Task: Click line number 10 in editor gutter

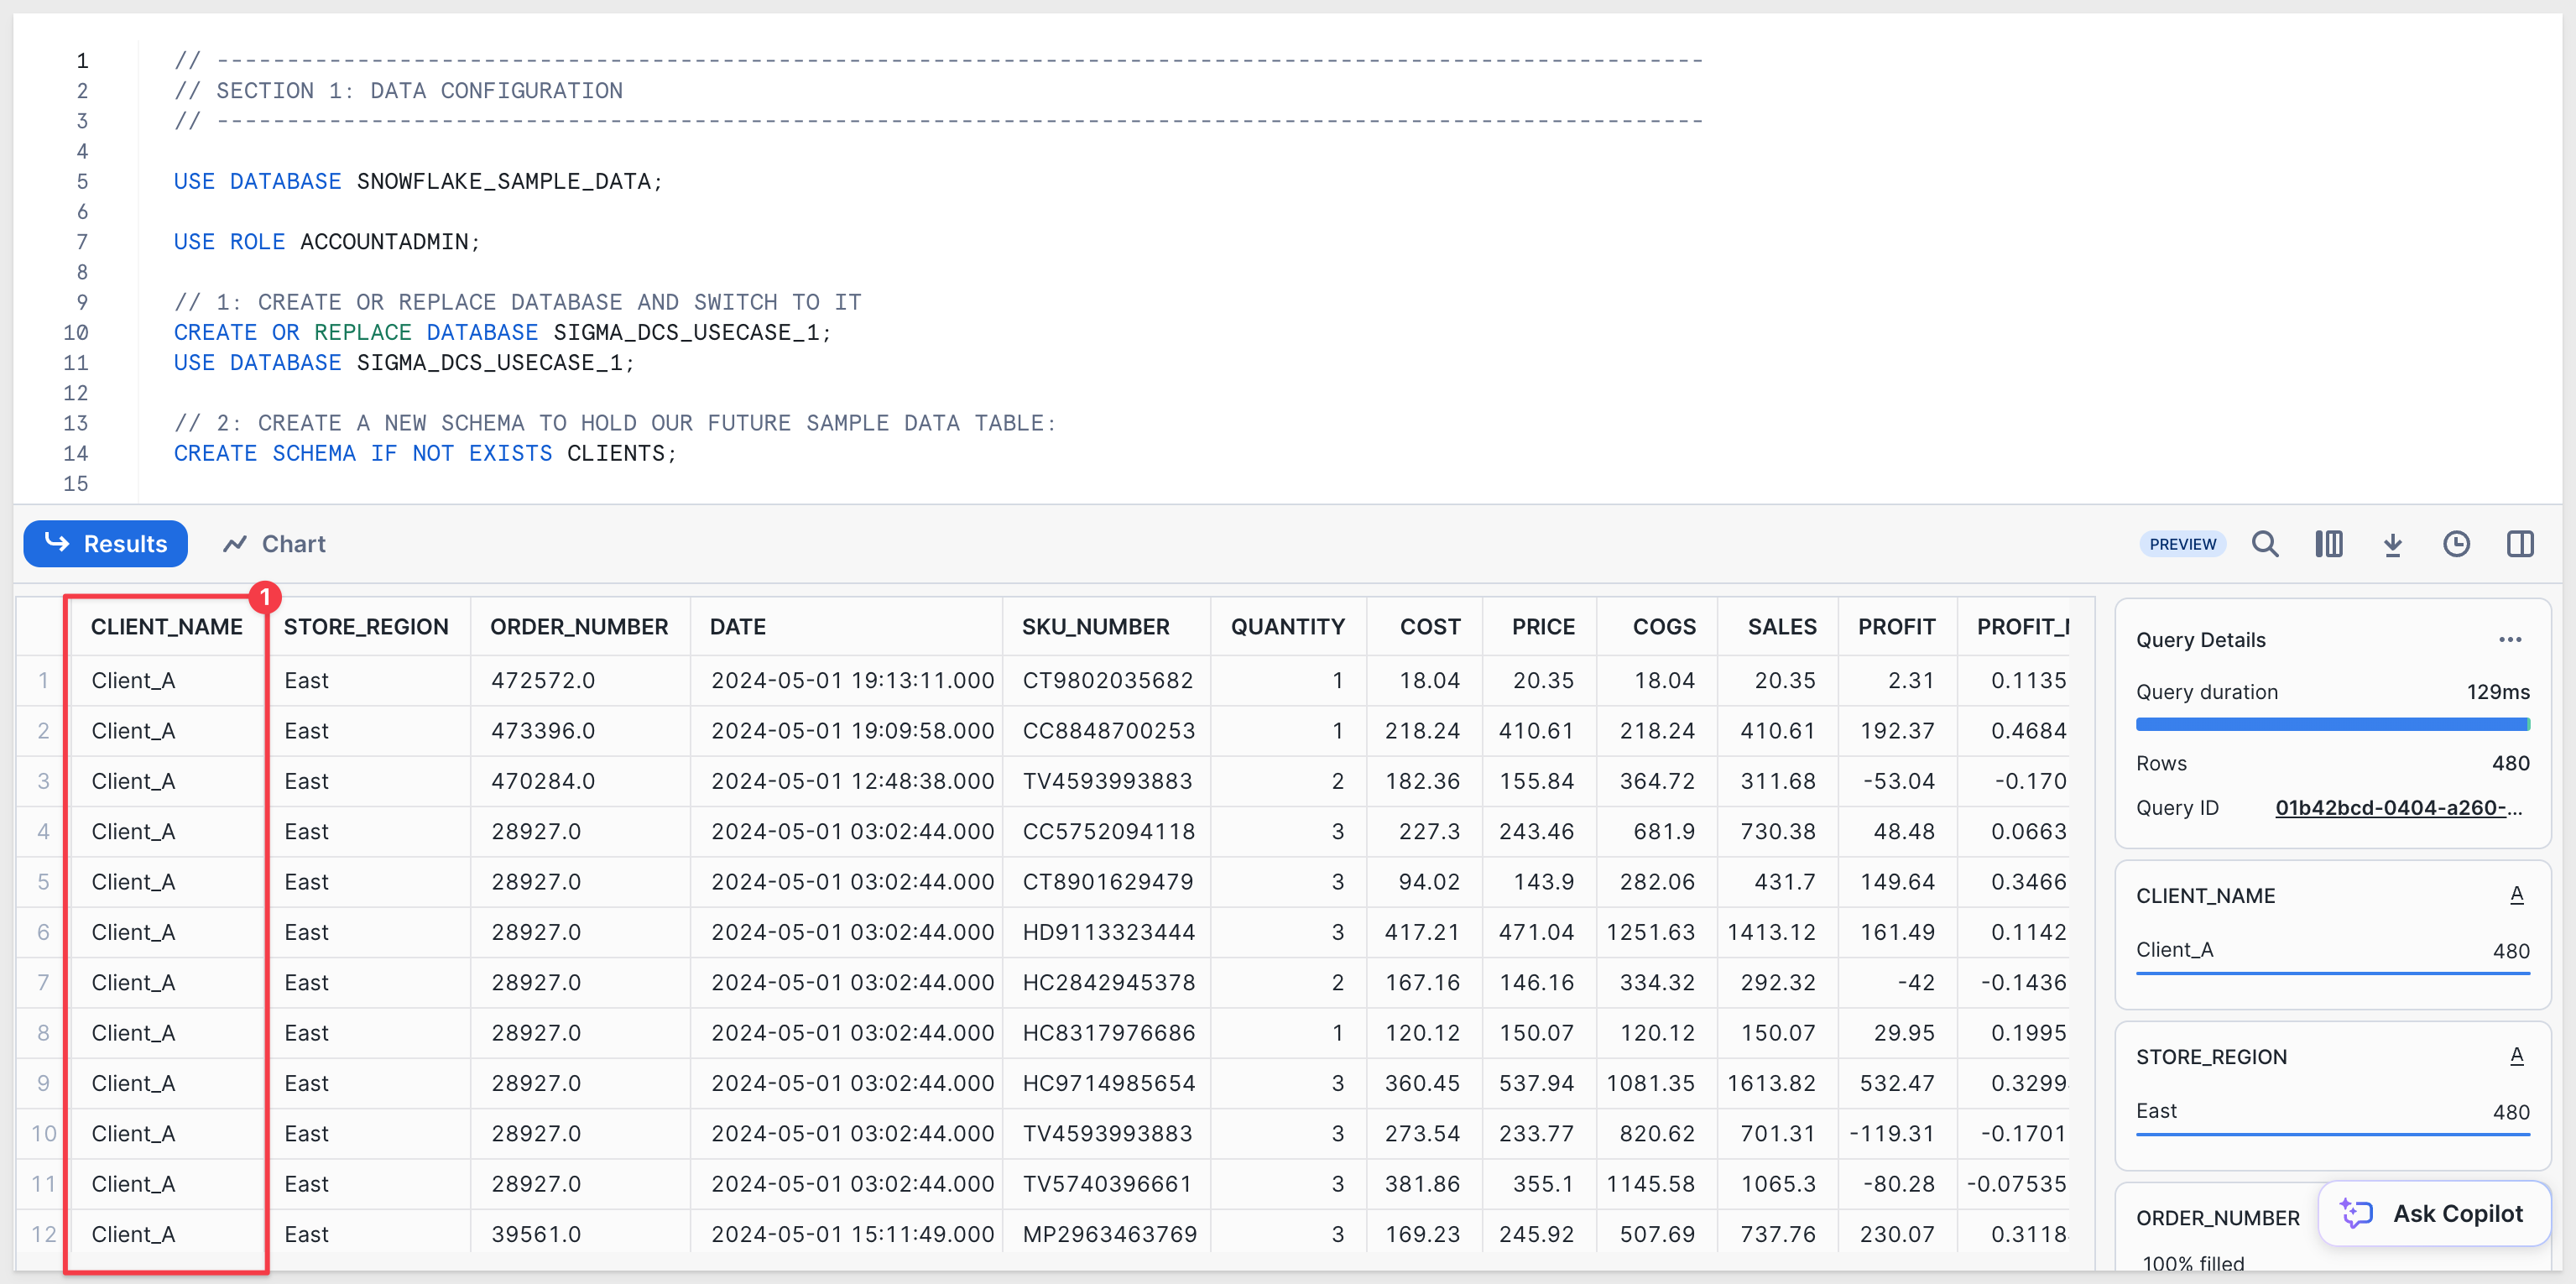Action: pyautogui.click(x=76, y=332)
